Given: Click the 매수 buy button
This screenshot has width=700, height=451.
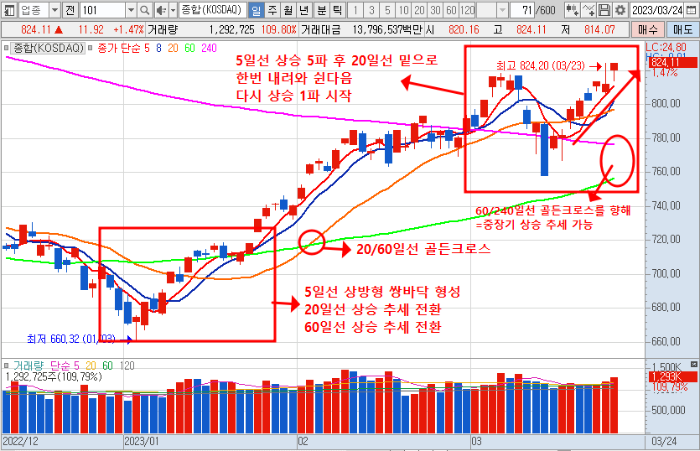Looking at the screenshot, I should point(648,30).
